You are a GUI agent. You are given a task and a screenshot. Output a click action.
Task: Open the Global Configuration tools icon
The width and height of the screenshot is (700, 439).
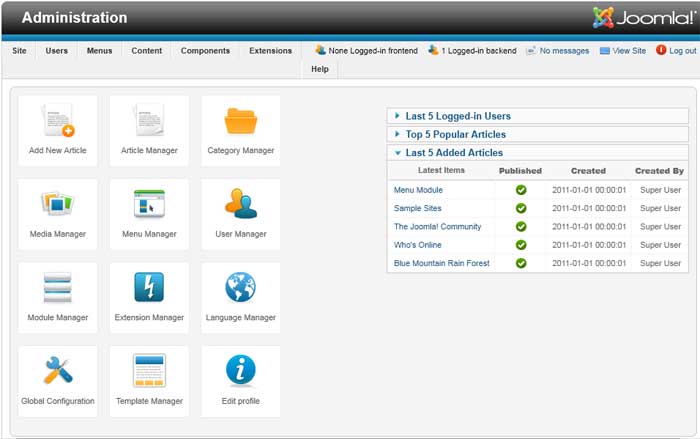coord(58,370)
